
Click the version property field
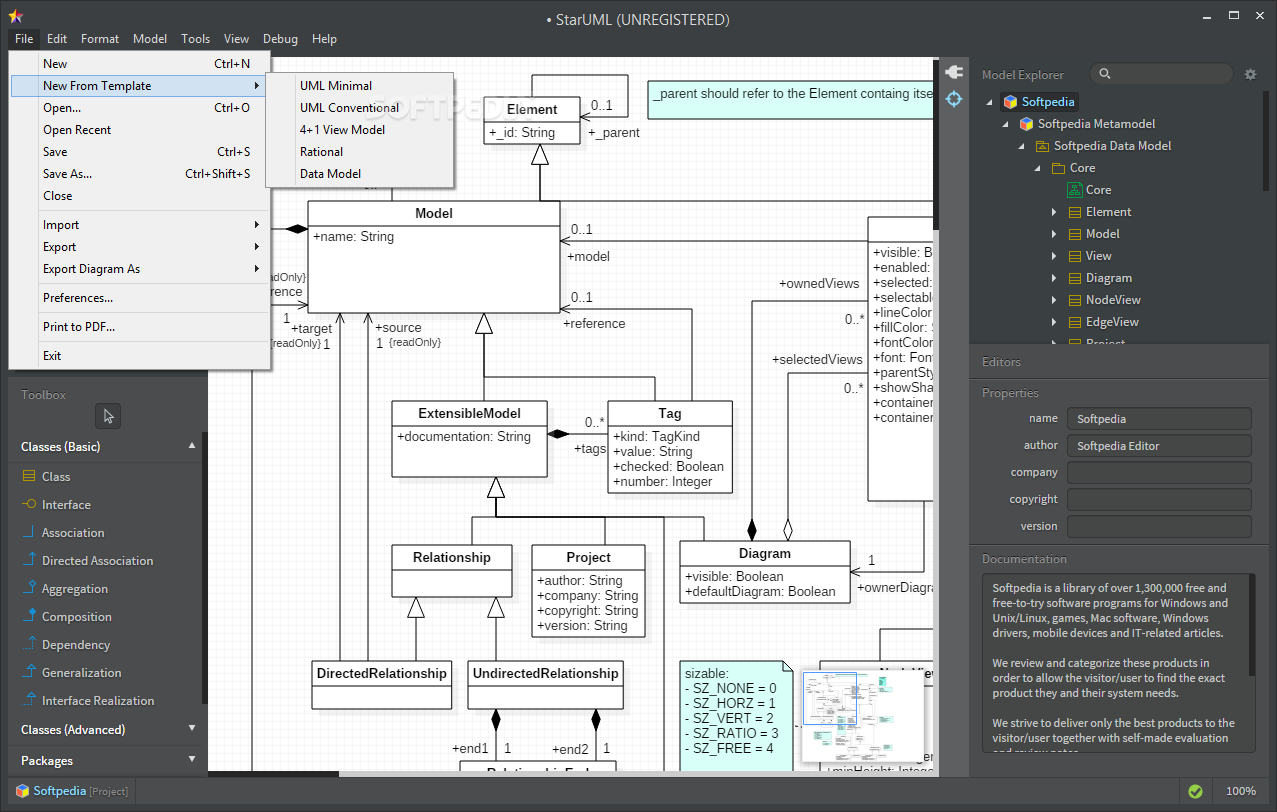pos(1159,526)
